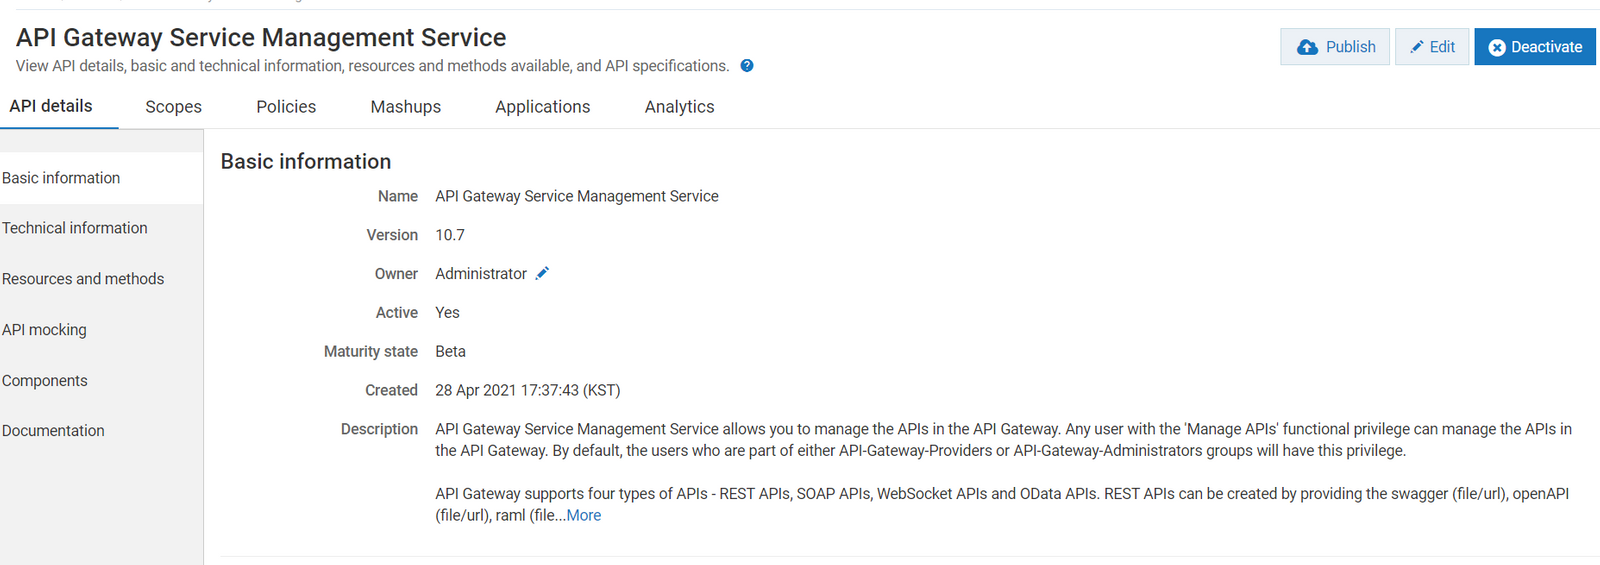Open the Analytics tab

click(679, 107)
